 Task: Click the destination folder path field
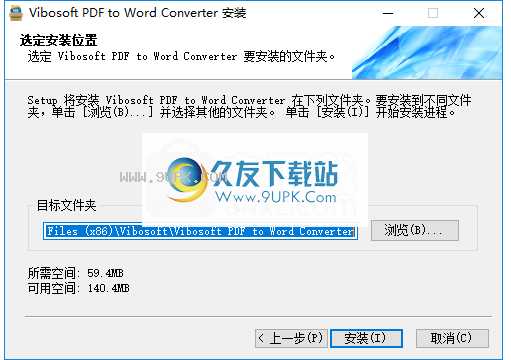point(200,231)
